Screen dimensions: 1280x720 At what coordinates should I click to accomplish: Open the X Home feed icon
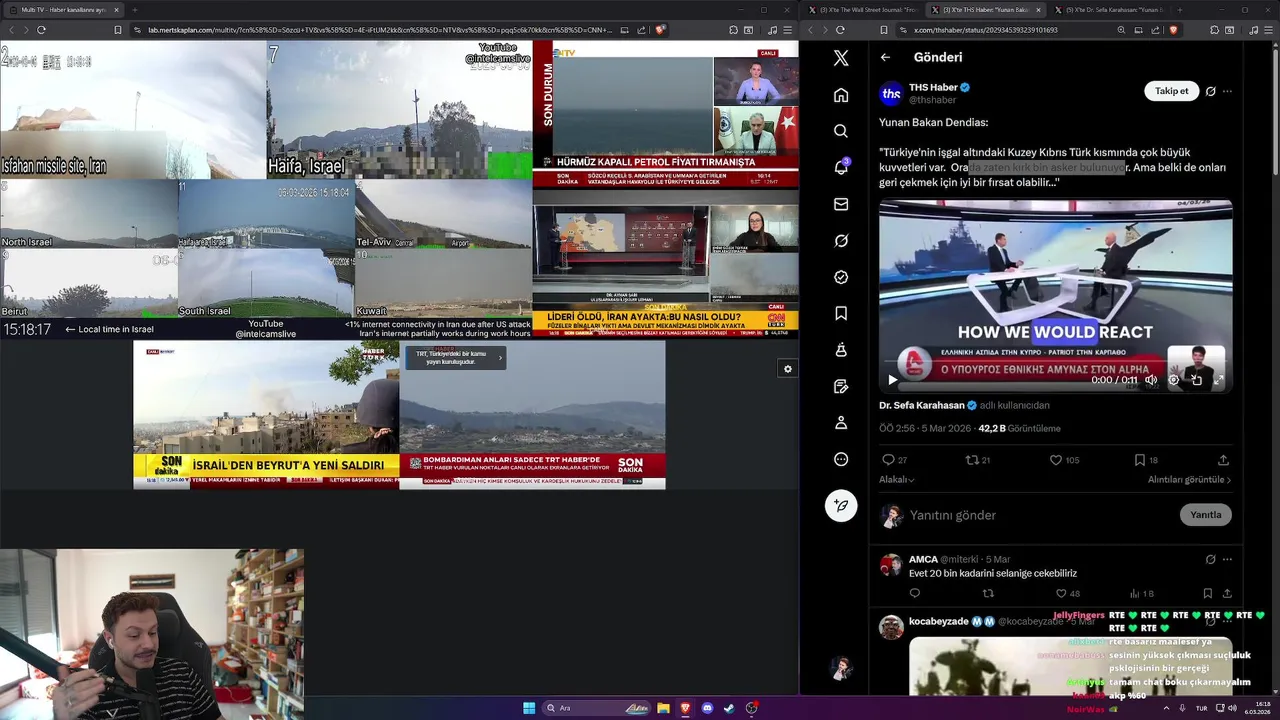tap(841, 95)
